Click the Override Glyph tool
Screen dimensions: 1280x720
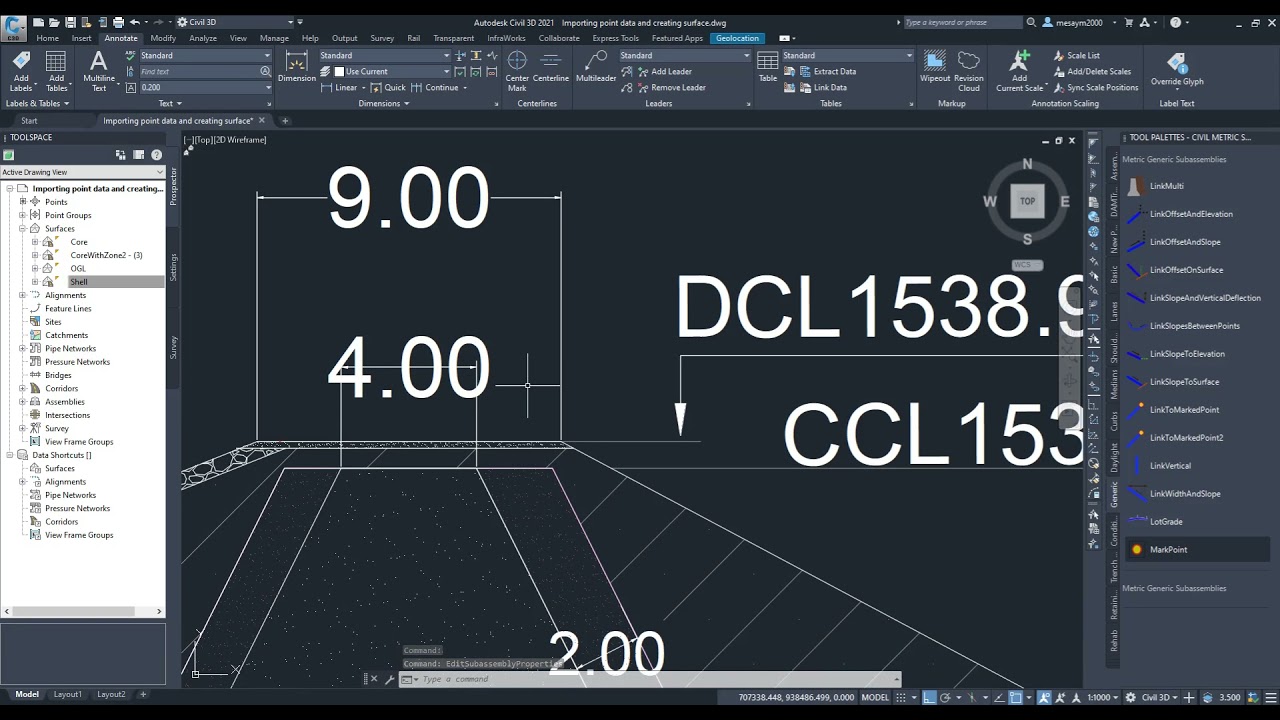click(x=1177, y=68)
